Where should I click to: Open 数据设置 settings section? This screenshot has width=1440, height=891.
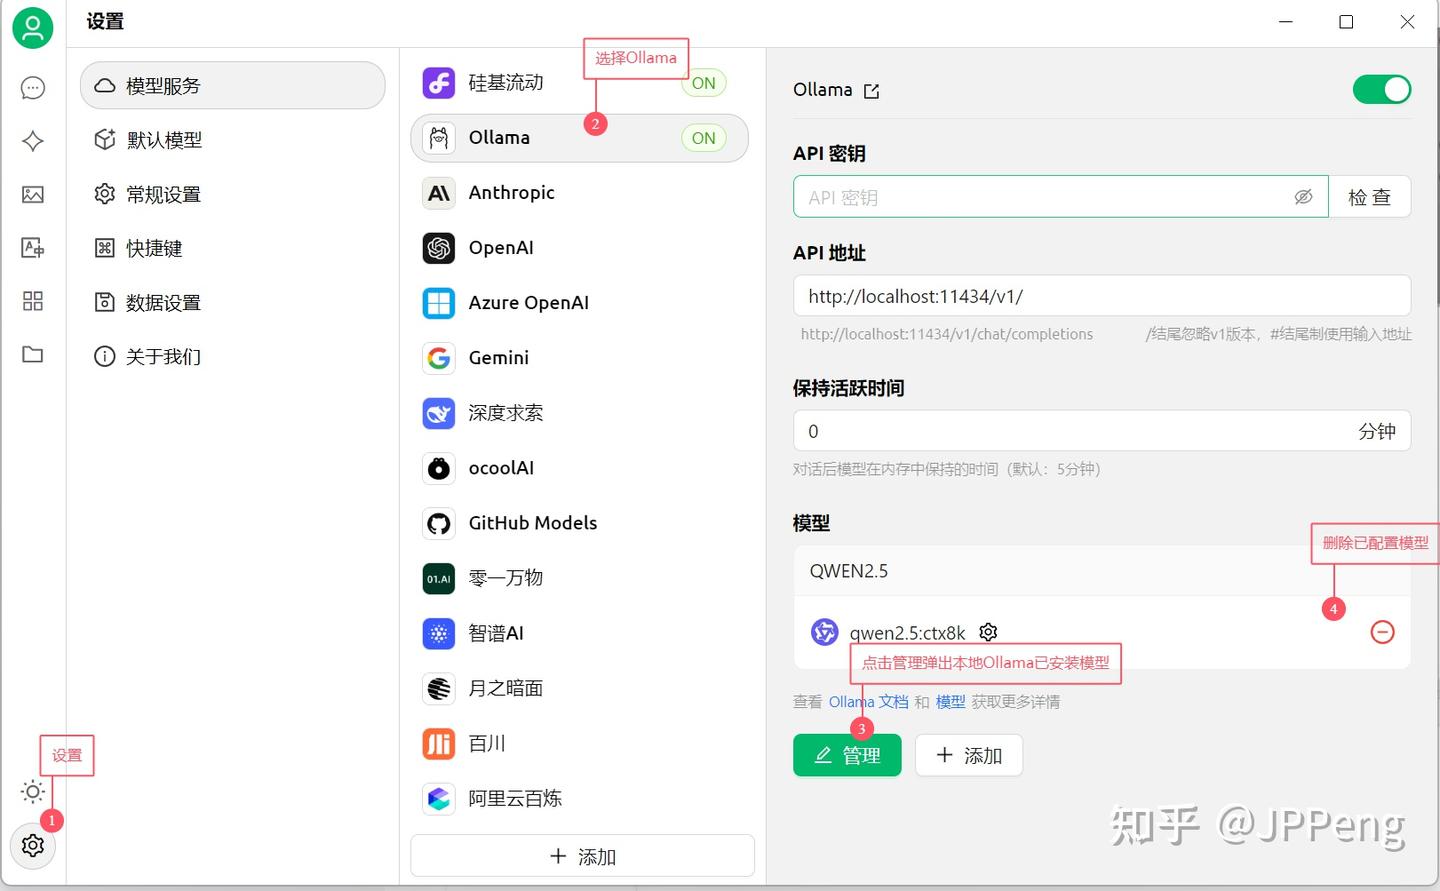pyautogui.click(x=233, y=302)
